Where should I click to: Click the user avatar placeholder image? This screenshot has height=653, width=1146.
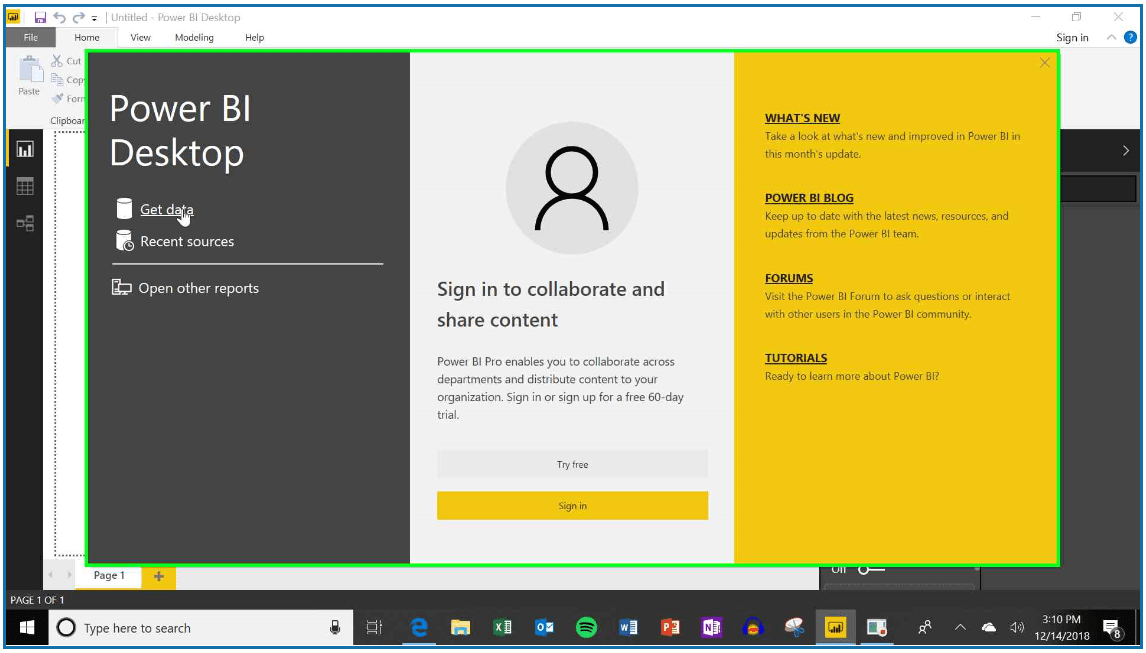tap(572, 188)
